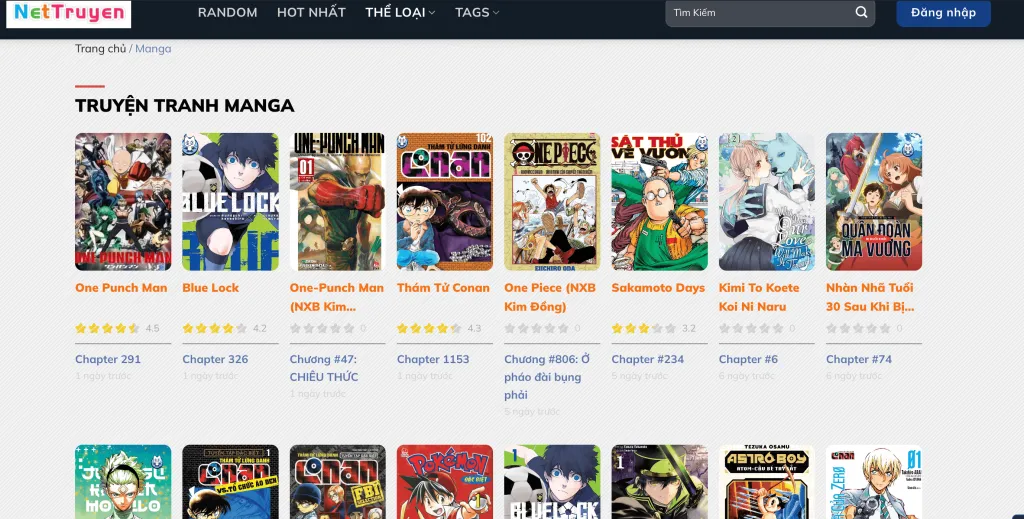Click the Sakamoto Days star rating
The width and height of the screenshot is (1024, 519).
click(643, 328)
